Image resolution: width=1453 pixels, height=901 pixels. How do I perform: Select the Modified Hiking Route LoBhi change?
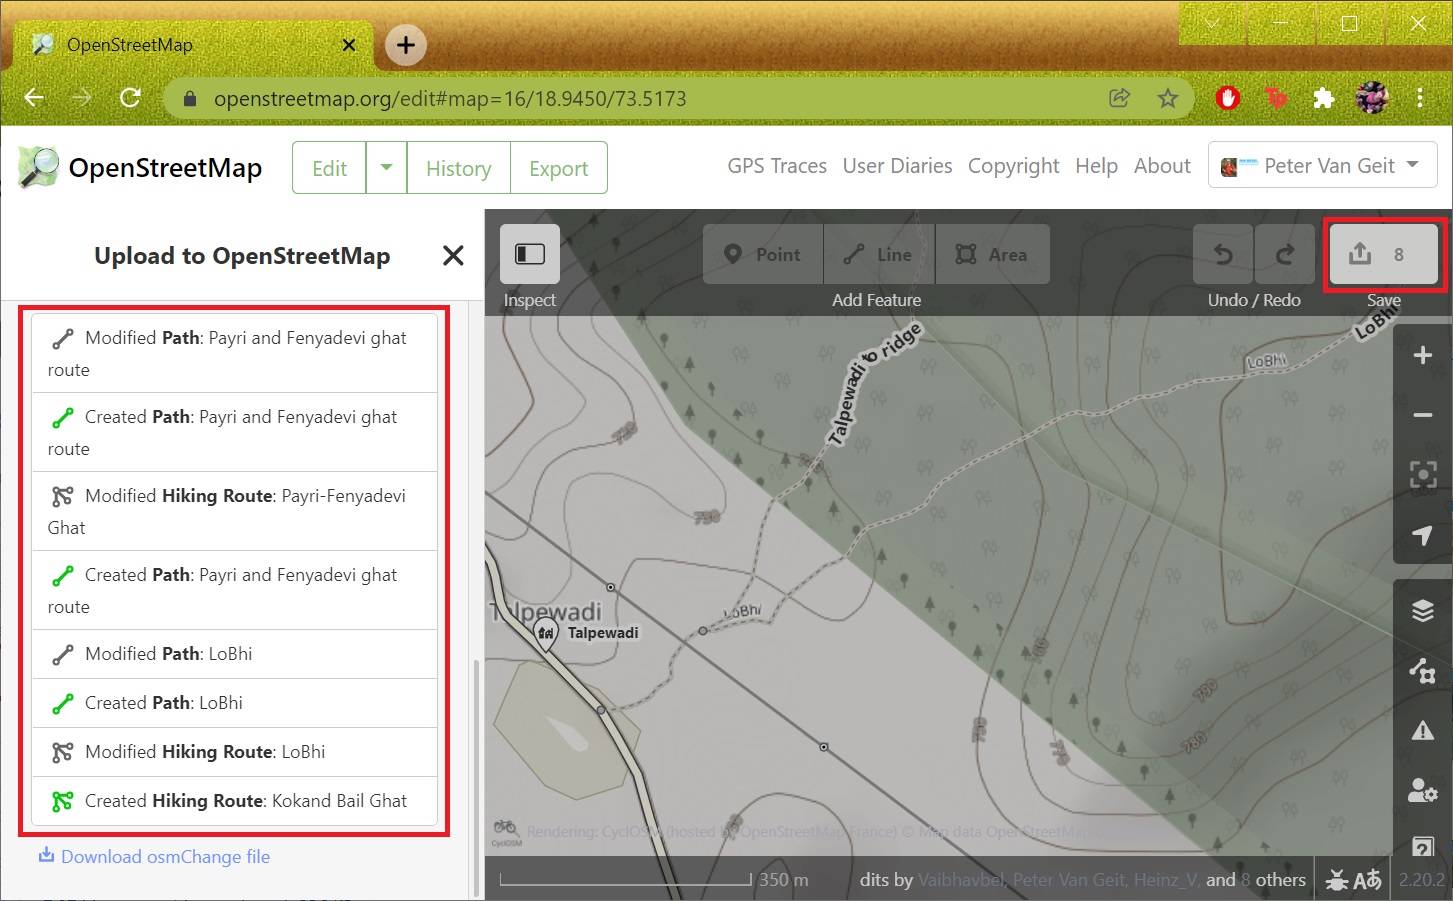click(235, 752)
